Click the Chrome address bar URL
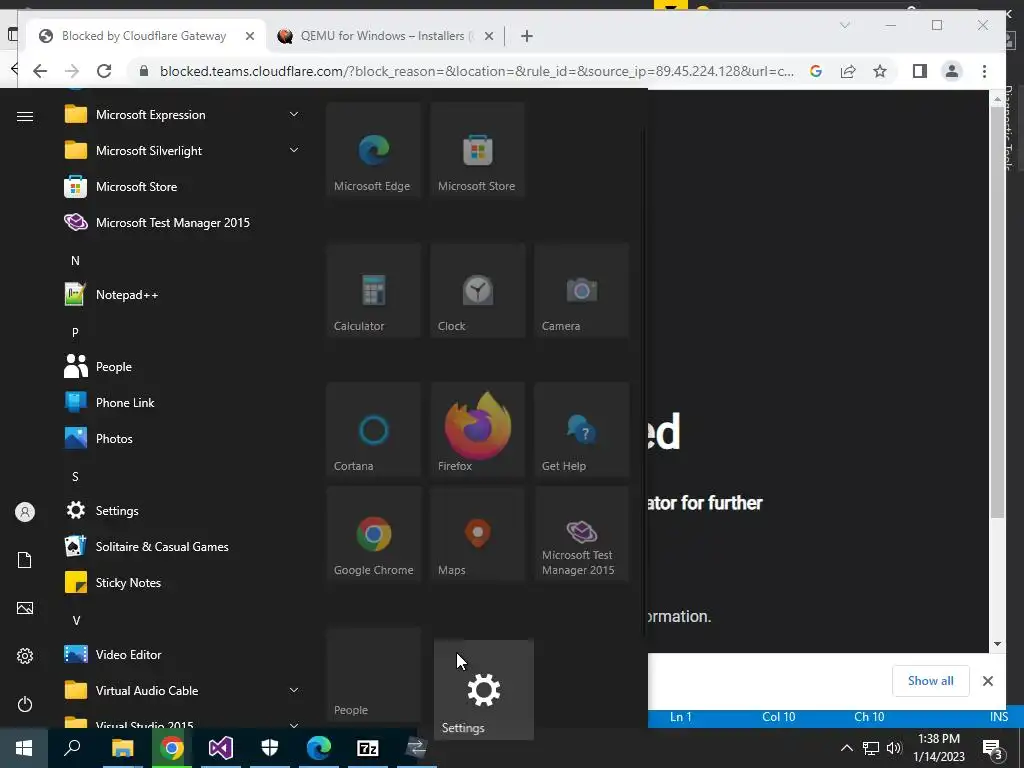This screenshot has width=1024, height=768. 477,71
